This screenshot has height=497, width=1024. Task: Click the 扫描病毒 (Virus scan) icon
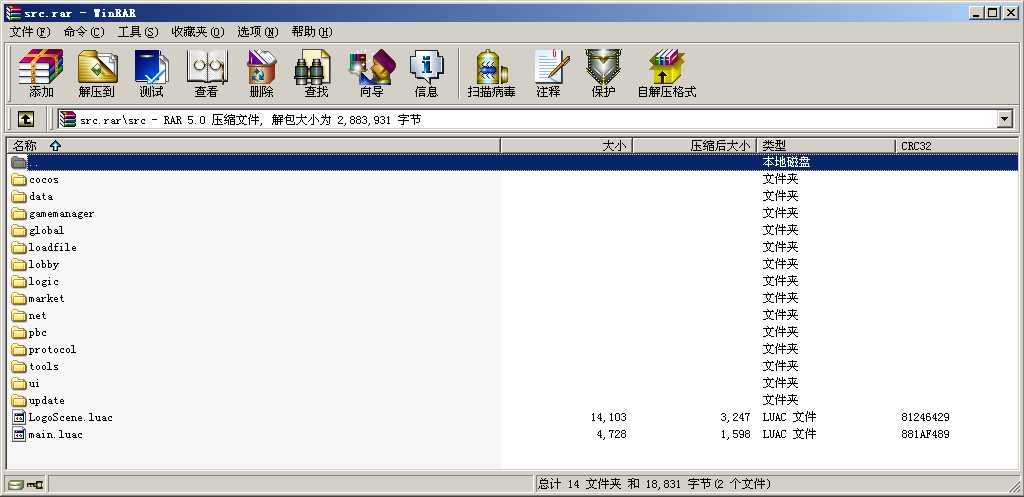click(x=492, y=73)
